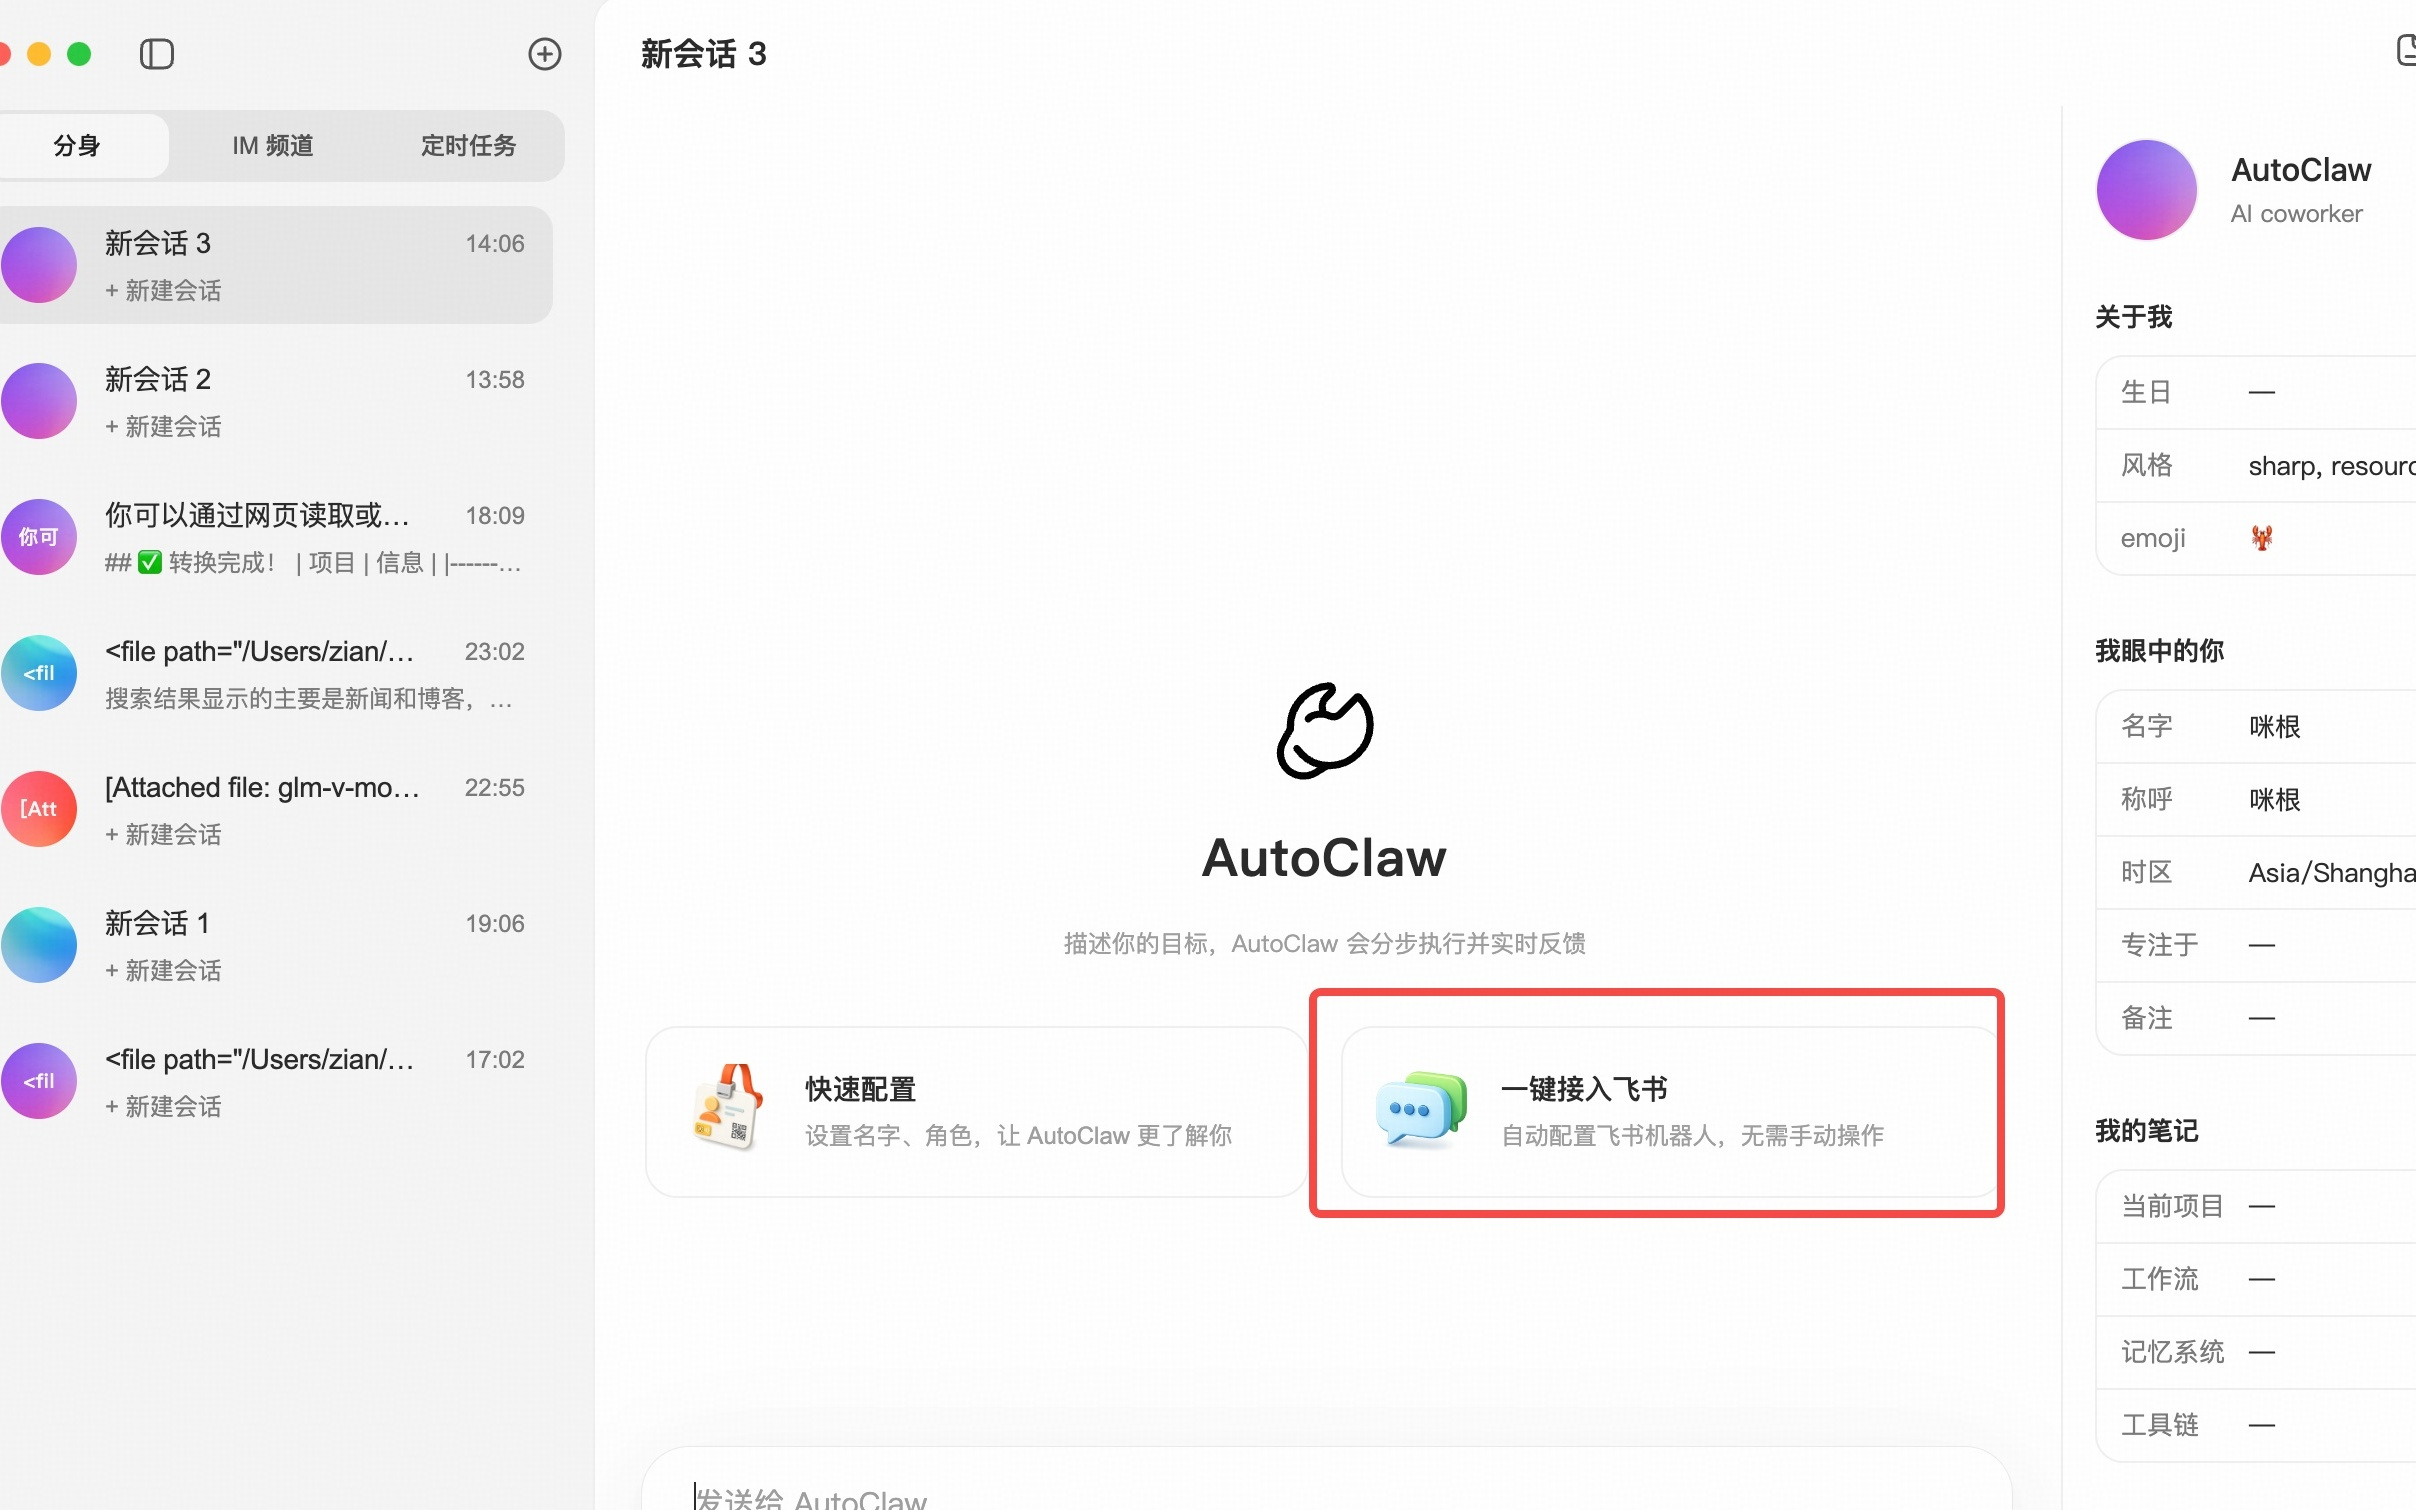Viewport: 2416px width, 1510px height.
Task: Click the AutoClaw cat logo in the center
Action: point(1323,730)
